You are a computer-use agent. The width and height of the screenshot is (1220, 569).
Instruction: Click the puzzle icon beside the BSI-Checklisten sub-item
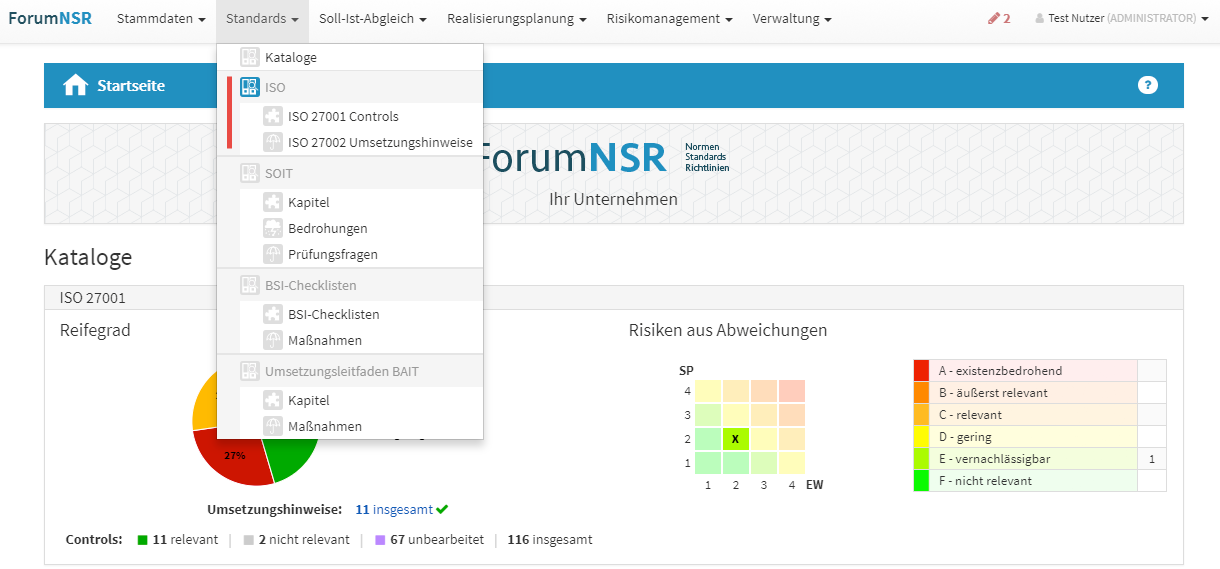(273, 314)
